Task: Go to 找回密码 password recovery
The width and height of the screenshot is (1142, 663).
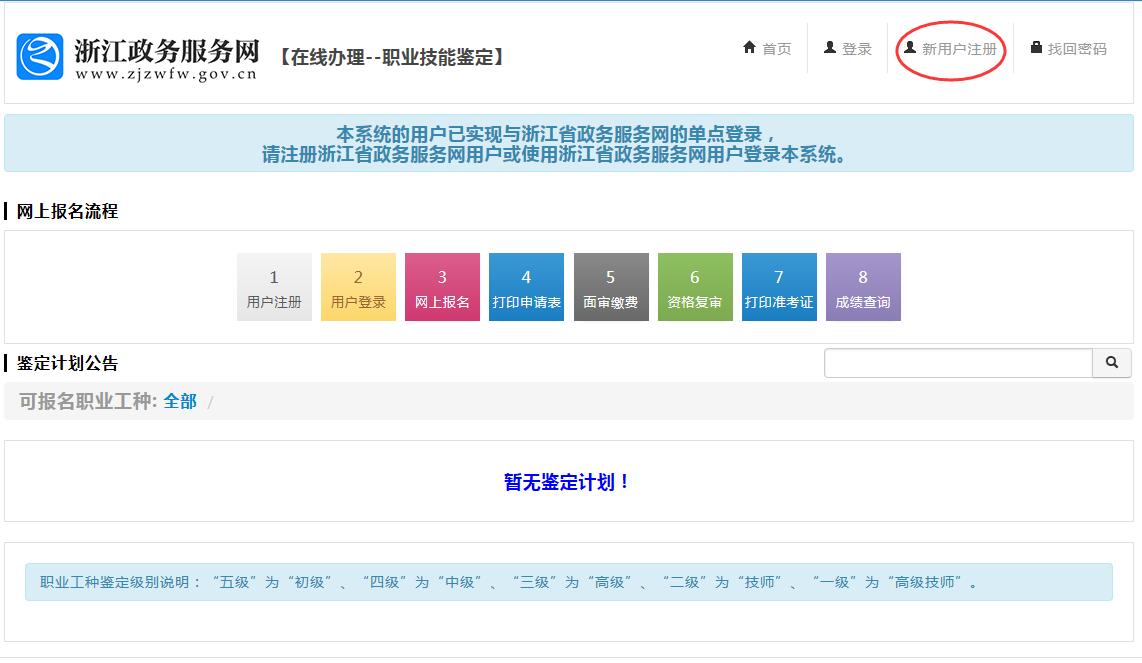Action: pyautogui.click(x=1077, y=49)
